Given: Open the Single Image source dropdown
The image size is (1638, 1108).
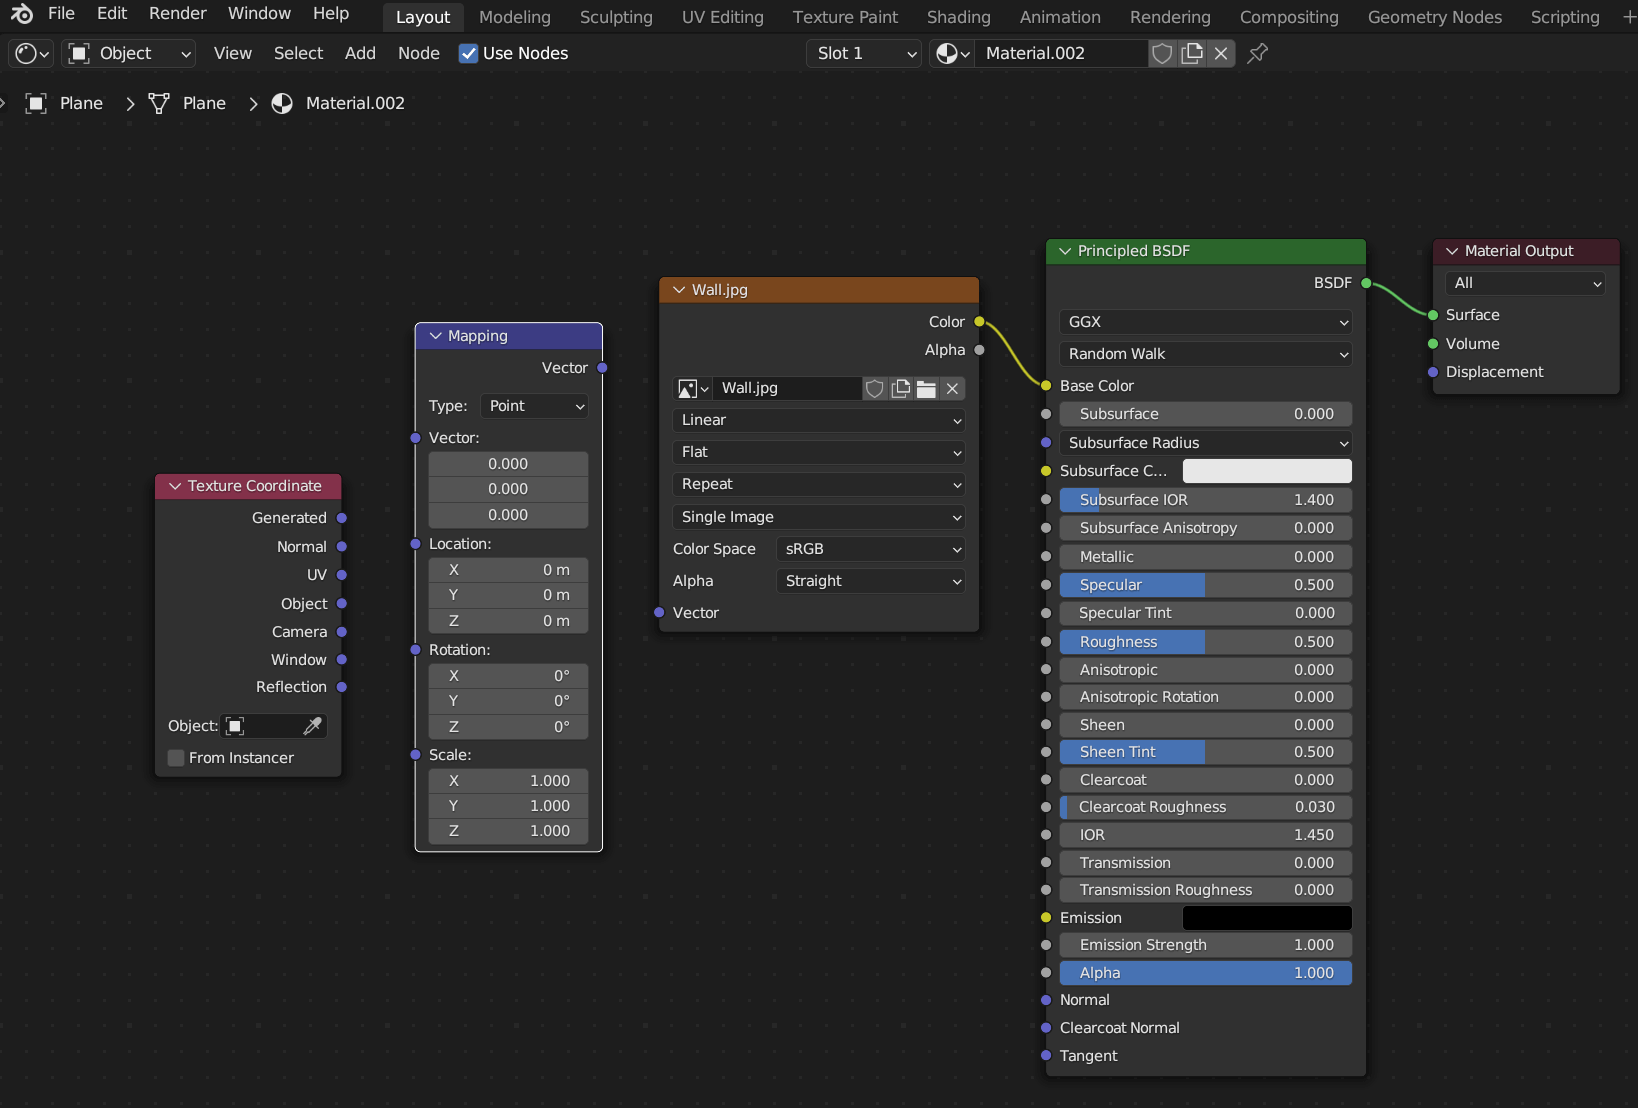Looking at the screenshot, I should (819, 517).
